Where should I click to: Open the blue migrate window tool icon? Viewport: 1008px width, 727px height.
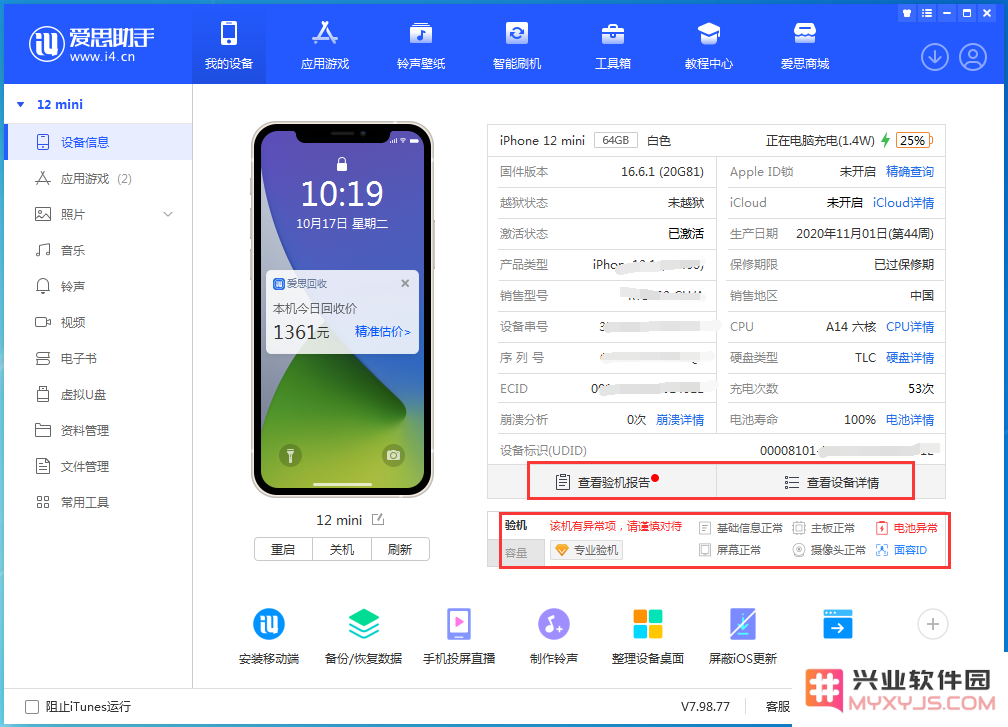838,624
